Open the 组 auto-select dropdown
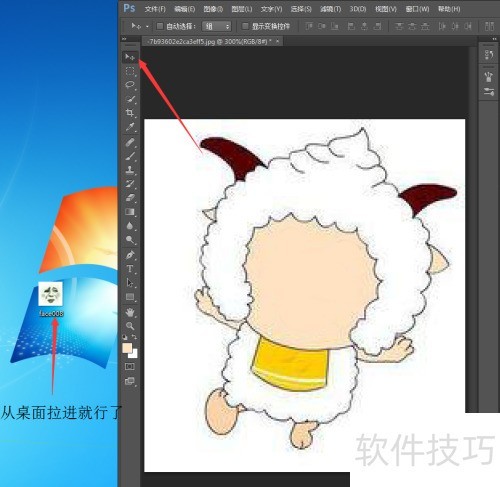The width and height of the screenshot is (500, 487). (217, 26)
